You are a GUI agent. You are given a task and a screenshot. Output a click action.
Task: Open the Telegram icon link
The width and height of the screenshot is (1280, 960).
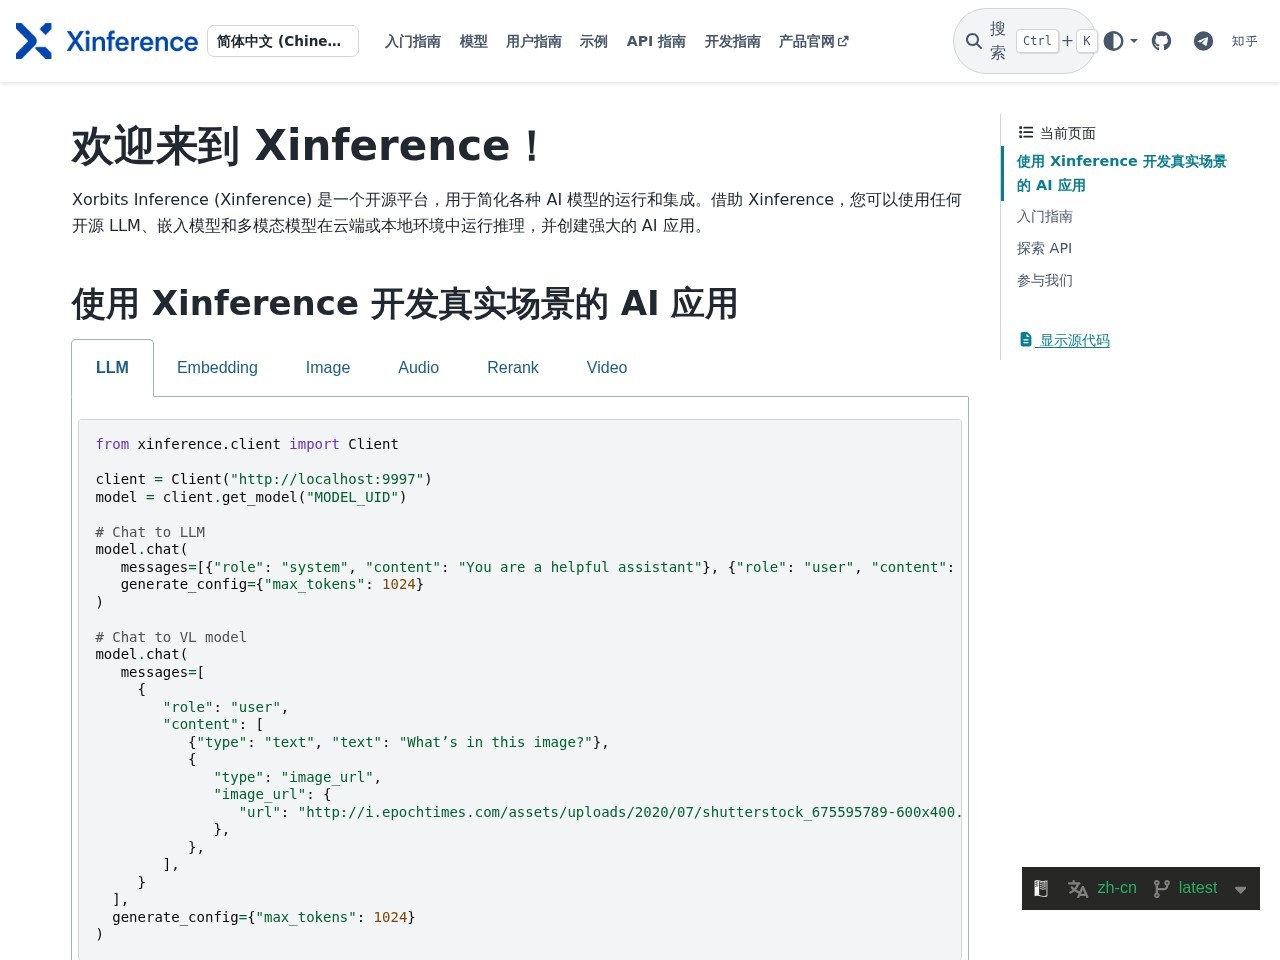click(1203, 41)
